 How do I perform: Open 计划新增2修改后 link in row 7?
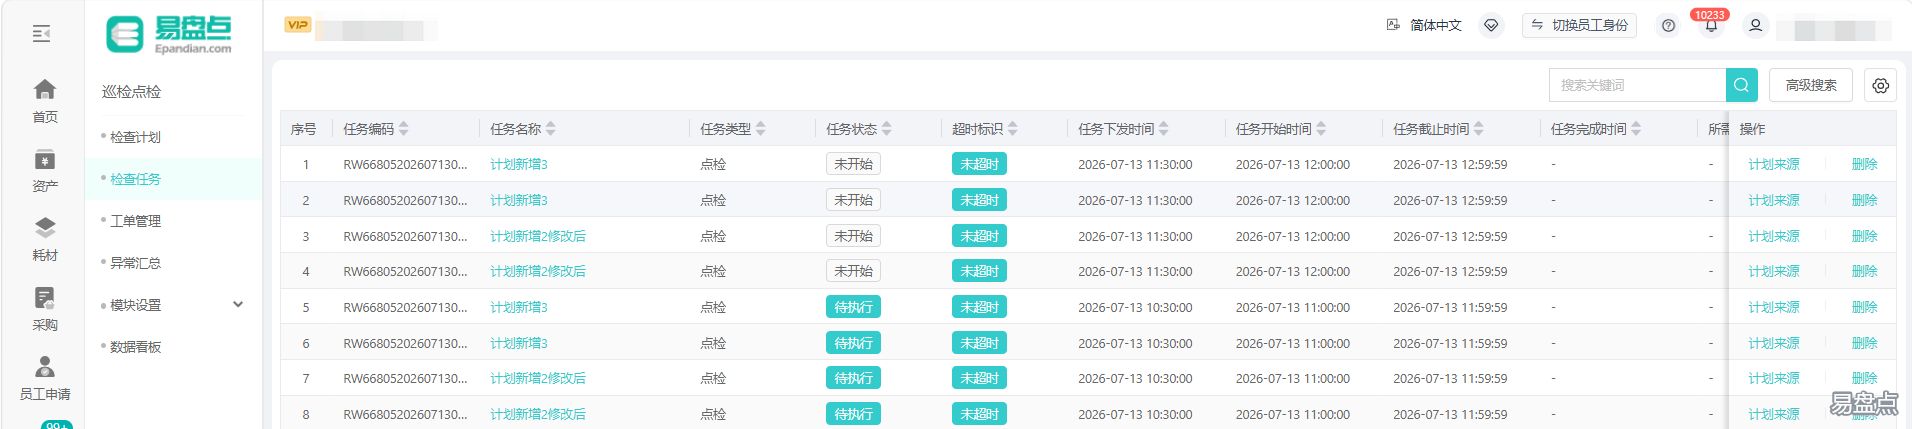[x=538, y=378]
